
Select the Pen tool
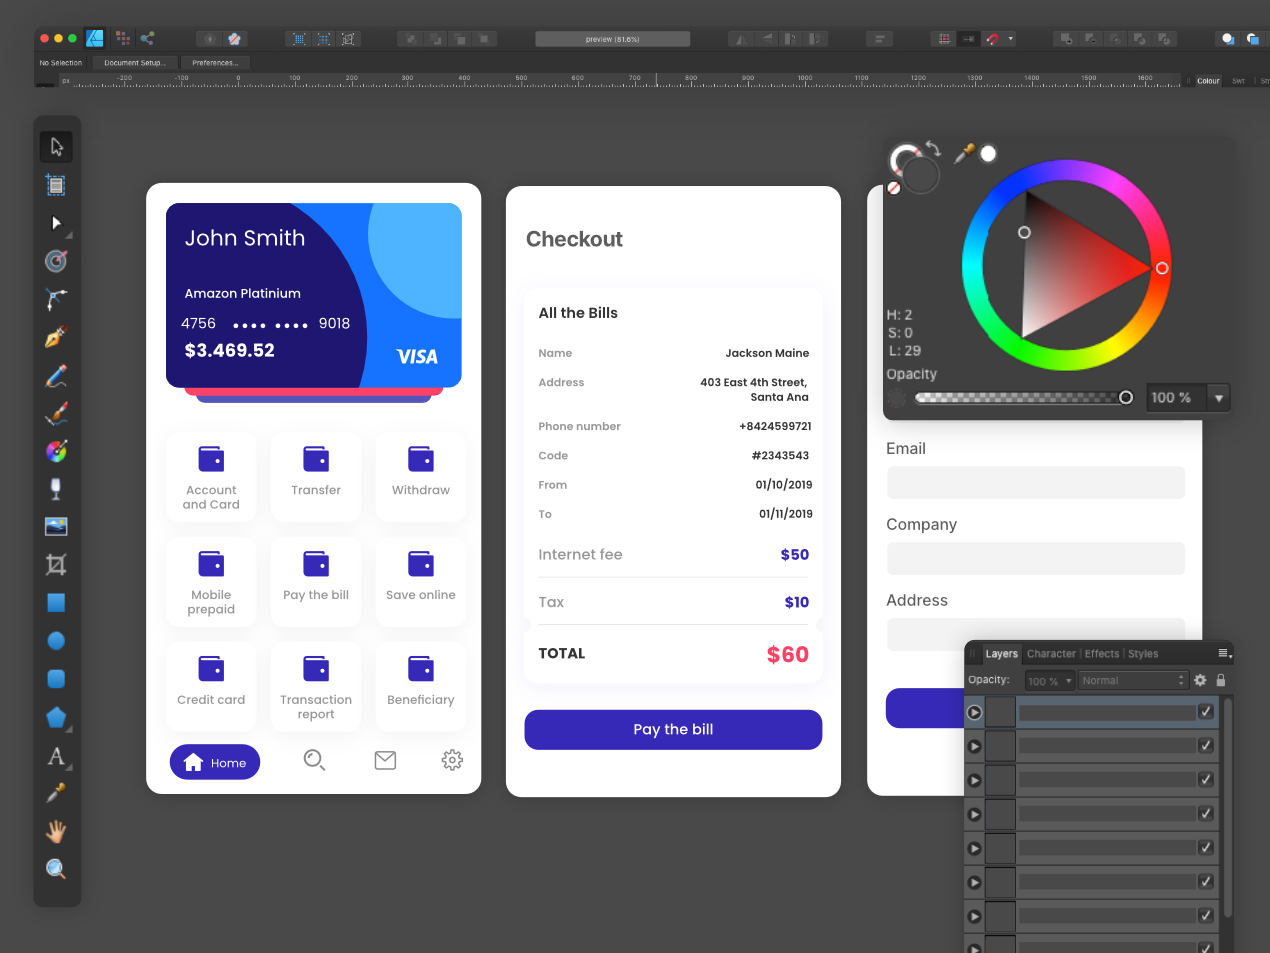[56, 337]
